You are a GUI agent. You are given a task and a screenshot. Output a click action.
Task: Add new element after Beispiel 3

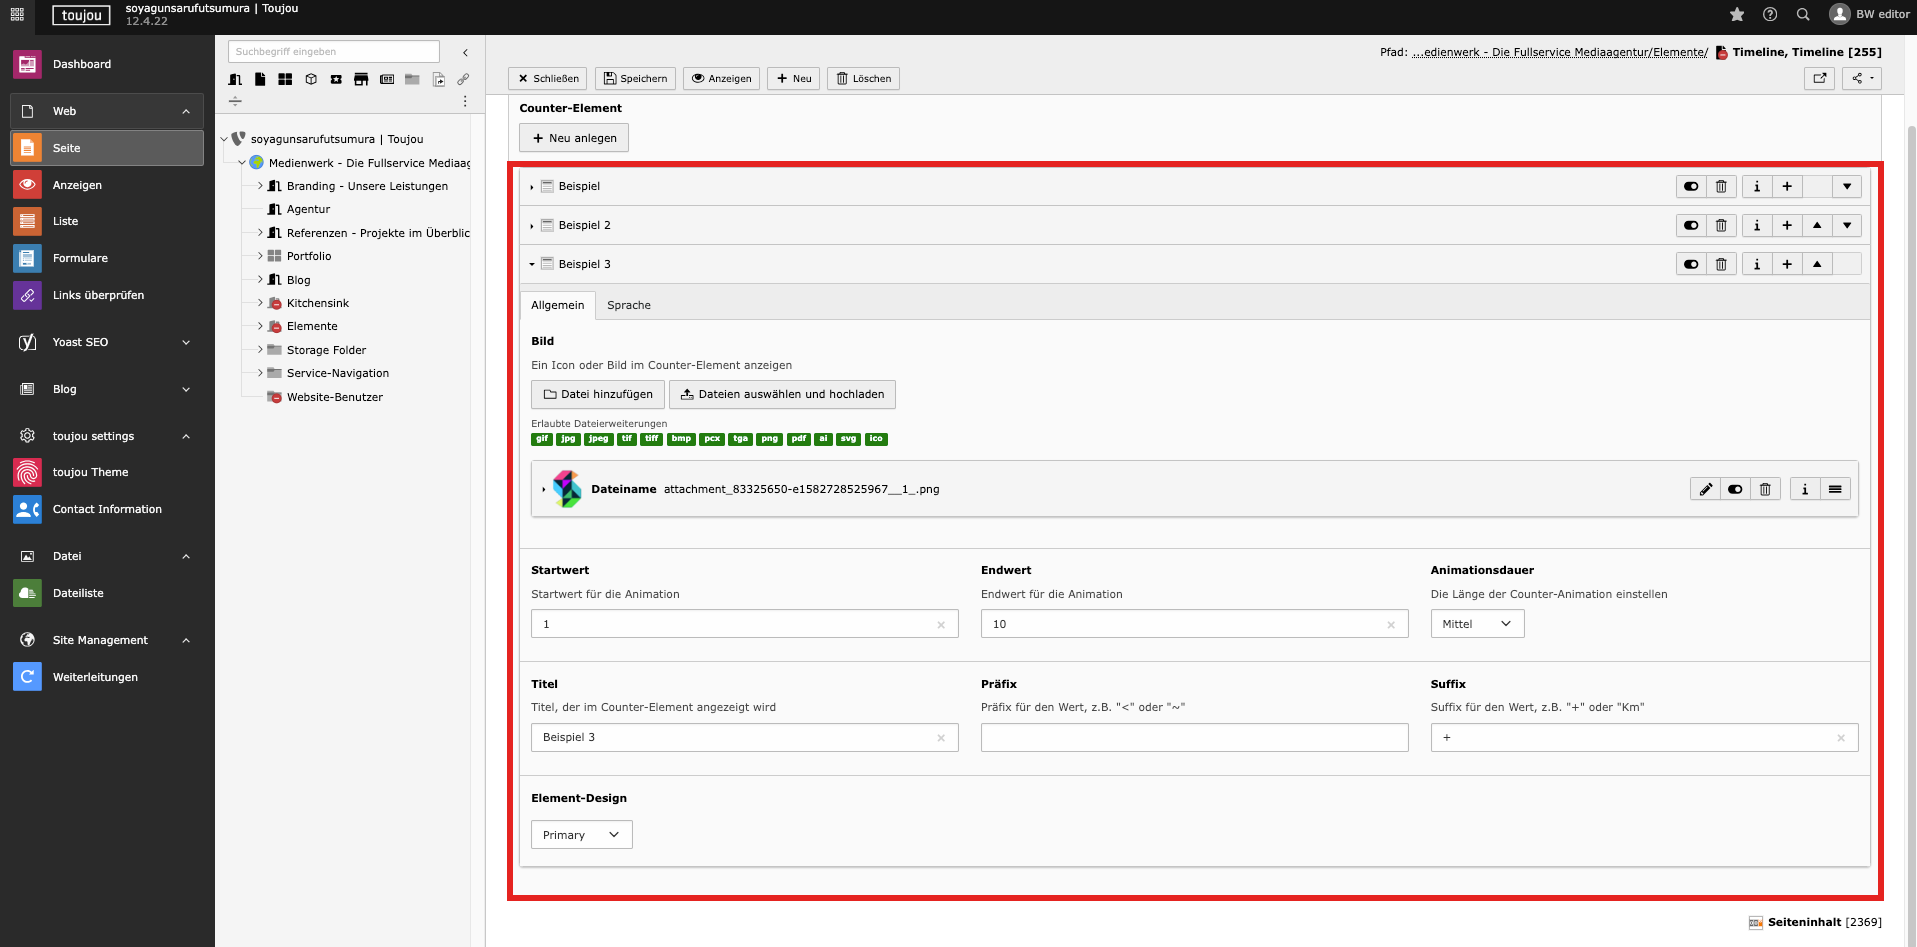(1786, 265)
